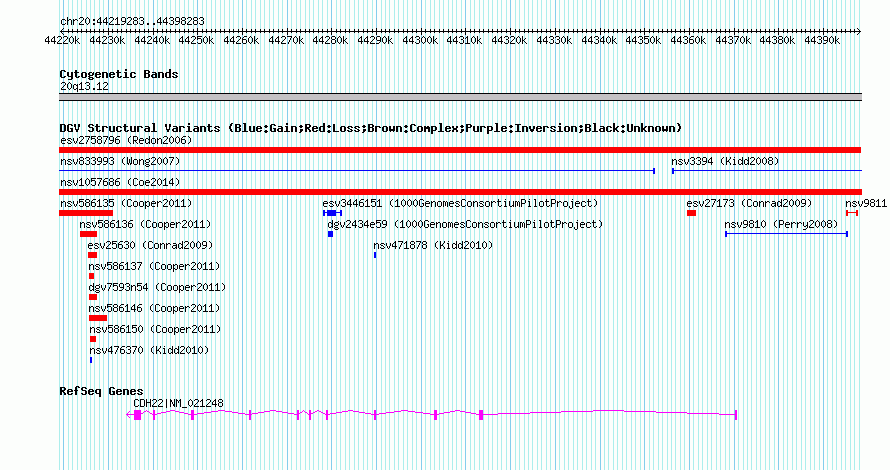Select the nsv476370 (Kidd2010) label
Image resolution: width=890 pixels, height=470 pixels.
pos(149,350)
